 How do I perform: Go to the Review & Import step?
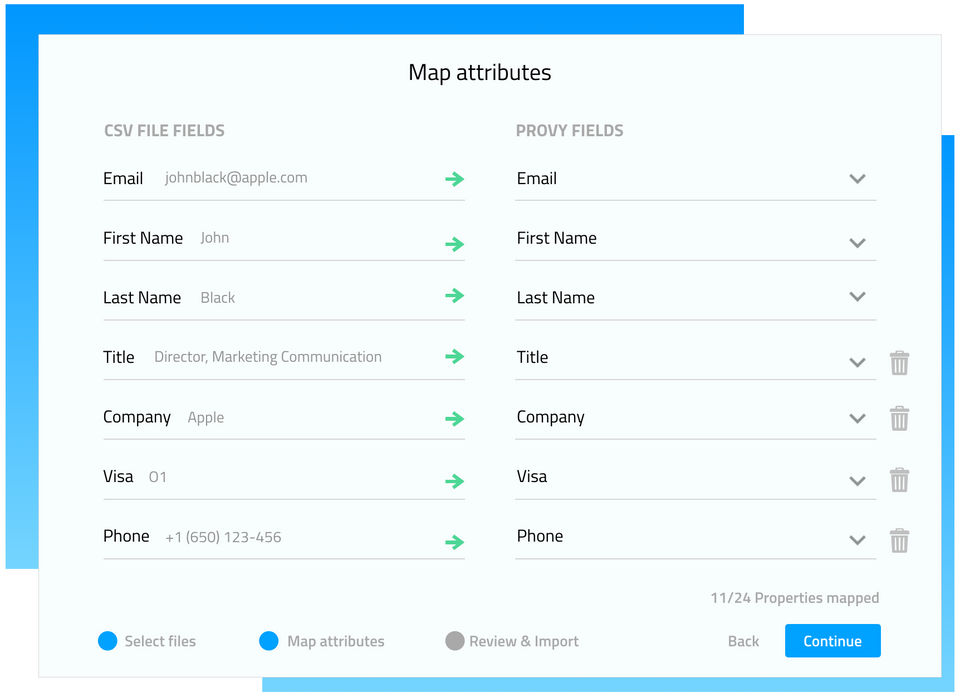(x=512, y=641)
